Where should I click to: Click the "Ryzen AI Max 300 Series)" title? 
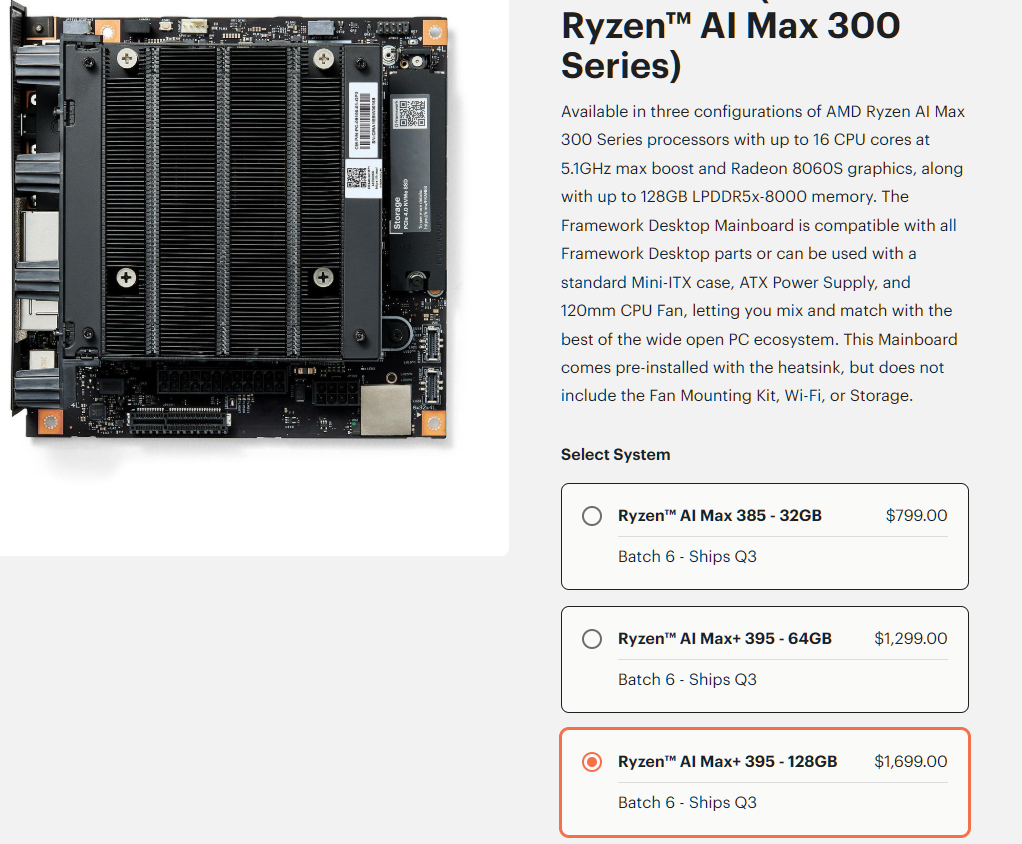click(x=730, y=44)
